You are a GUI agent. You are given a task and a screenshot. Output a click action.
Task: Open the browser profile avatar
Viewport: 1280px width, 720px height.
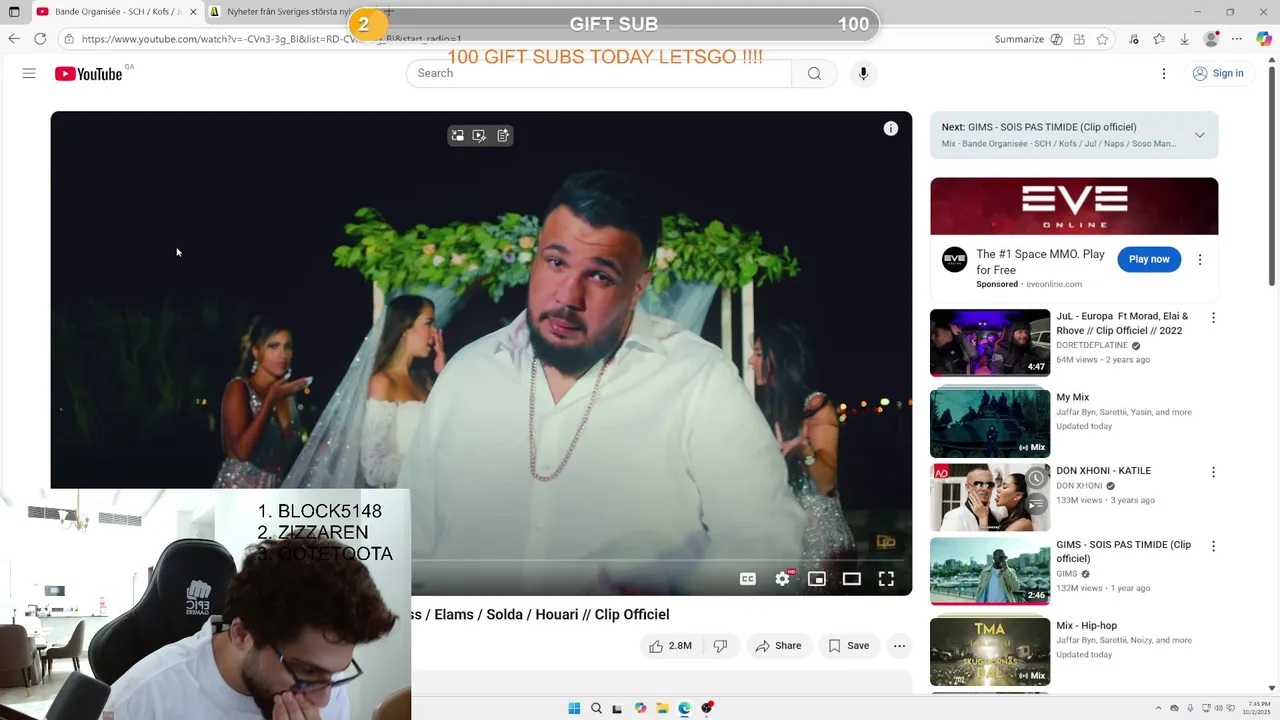click(x=1212, y=39)
